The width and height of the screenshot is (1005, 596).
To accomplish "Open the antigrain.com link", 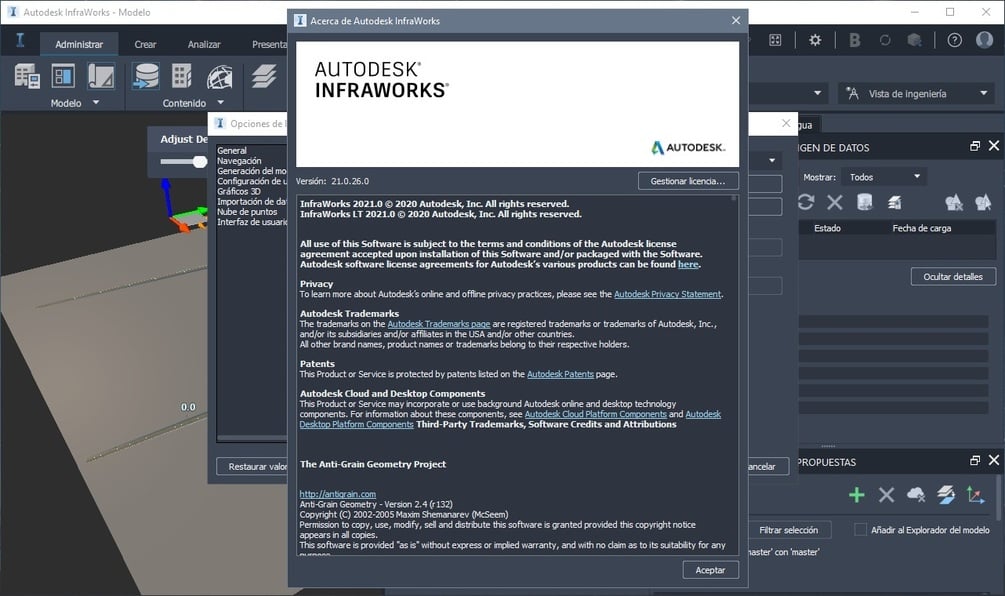I will click(x=338, y=494).
